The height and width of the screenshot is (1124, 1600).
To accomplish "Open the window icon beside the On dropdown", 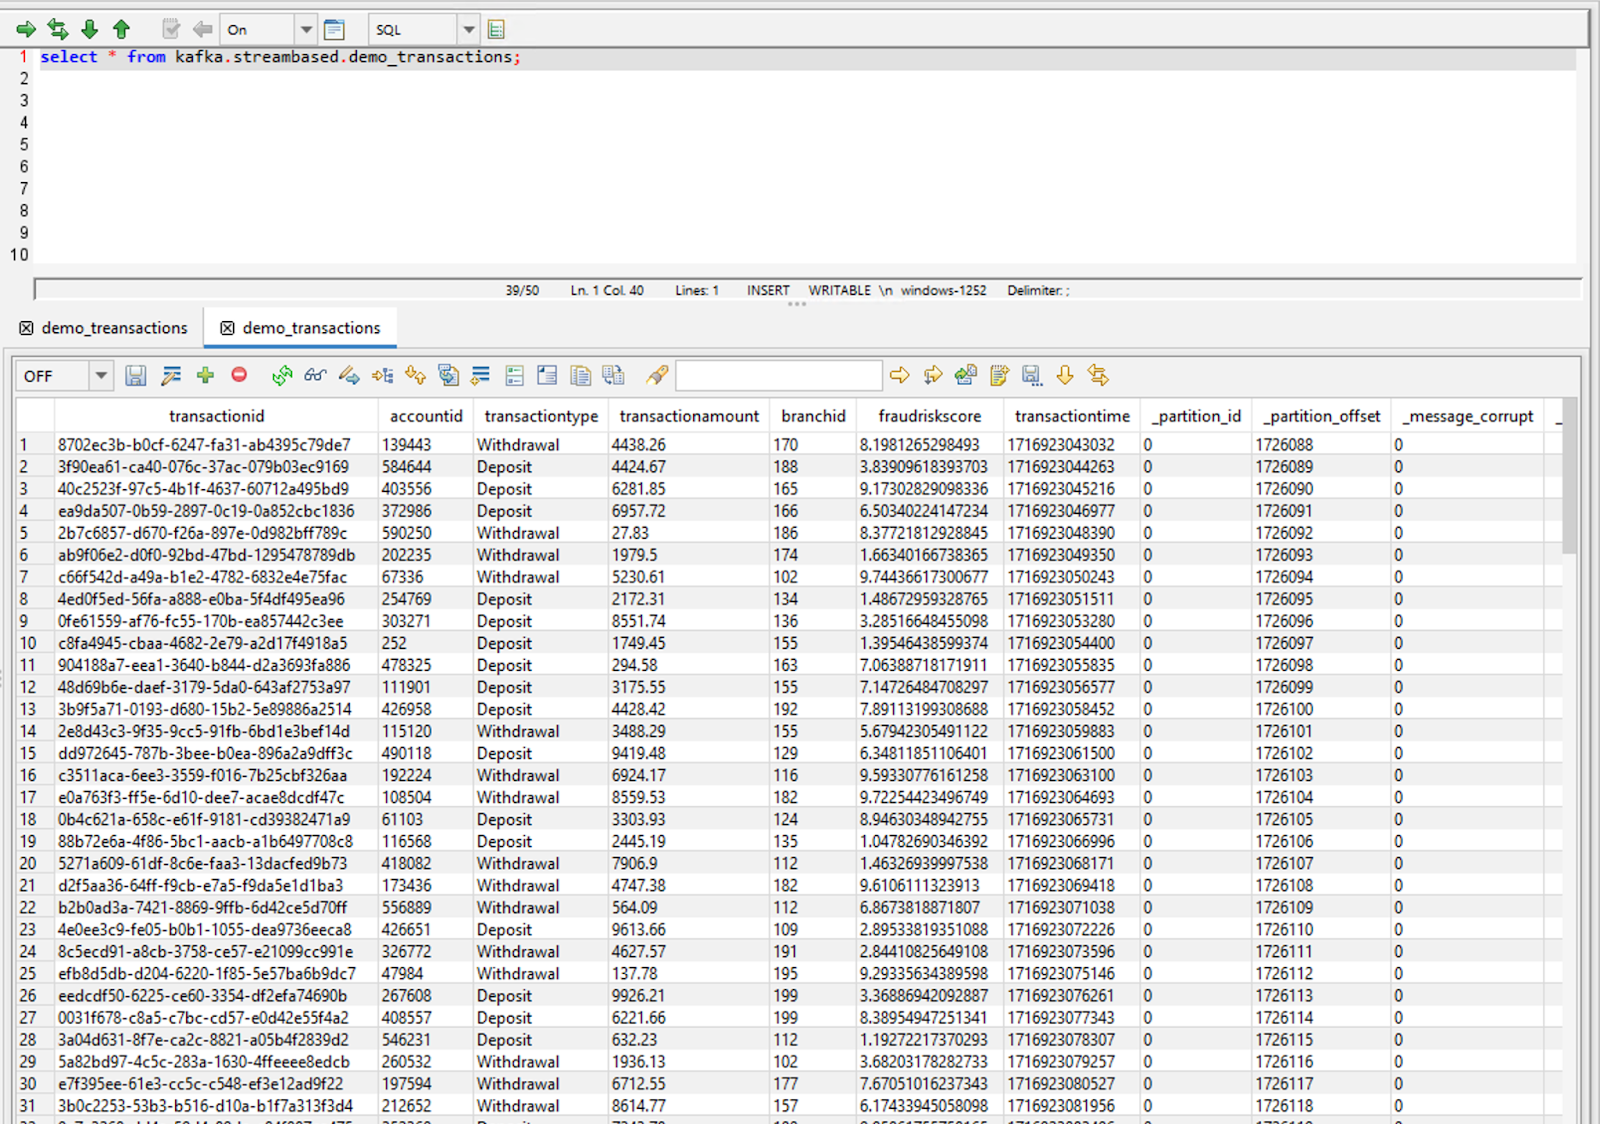I will (335, 30).
